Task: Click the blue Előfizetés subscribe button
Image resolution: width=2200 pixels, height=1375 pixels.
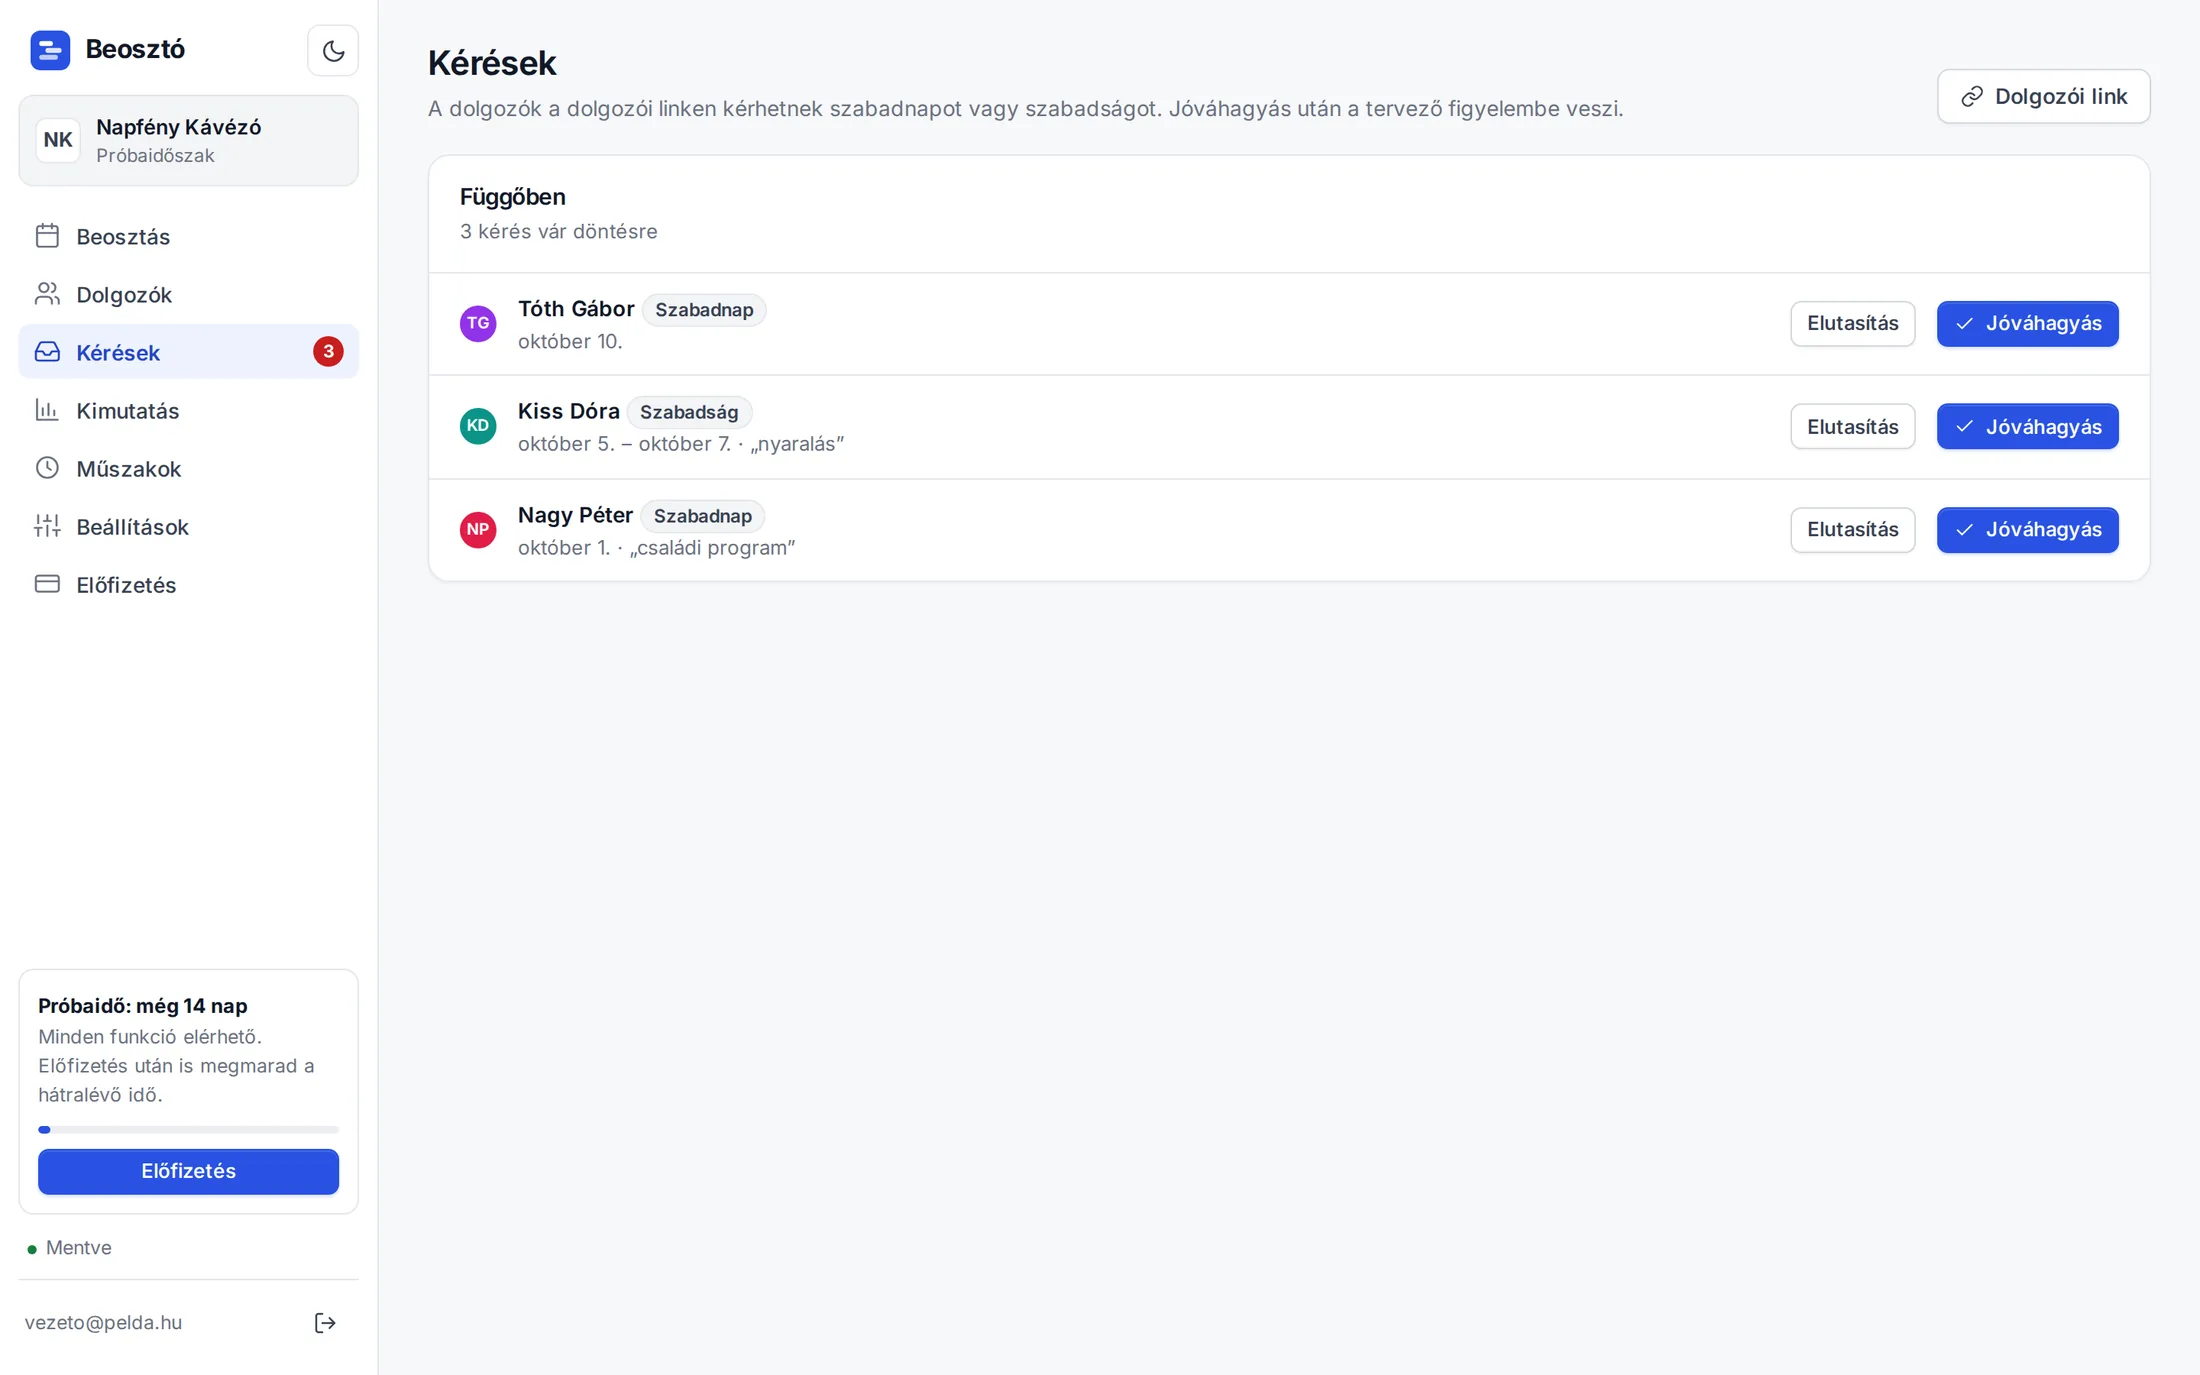Action: tap(188, 1171)
